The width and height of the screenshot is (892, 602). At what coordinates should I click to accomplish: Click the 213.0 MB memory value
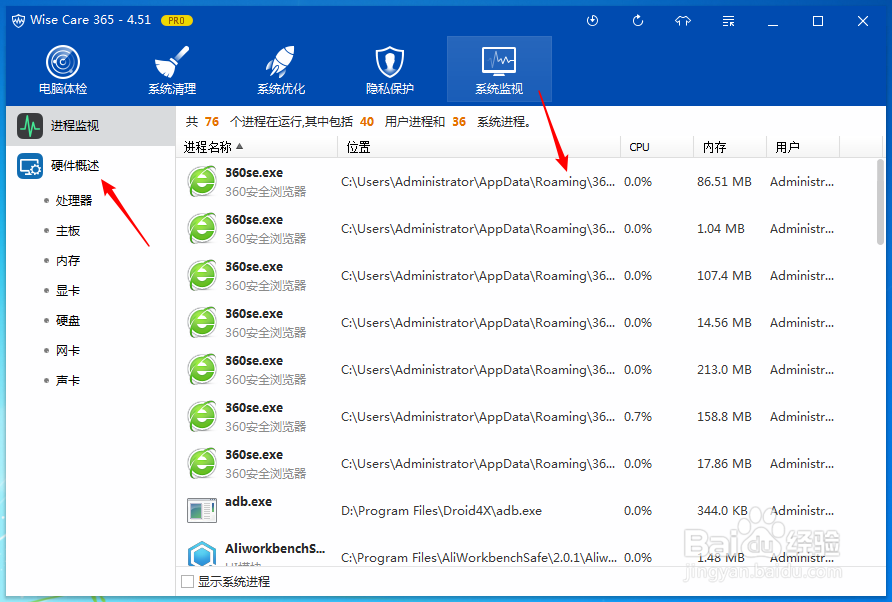click(x=724, y=370)
